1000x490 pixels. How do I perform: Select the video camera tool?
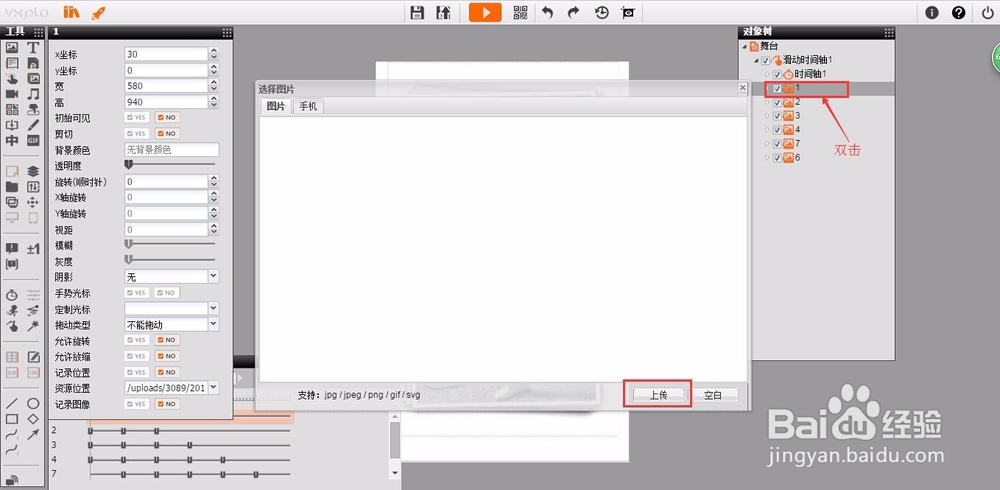coord(12,94)
